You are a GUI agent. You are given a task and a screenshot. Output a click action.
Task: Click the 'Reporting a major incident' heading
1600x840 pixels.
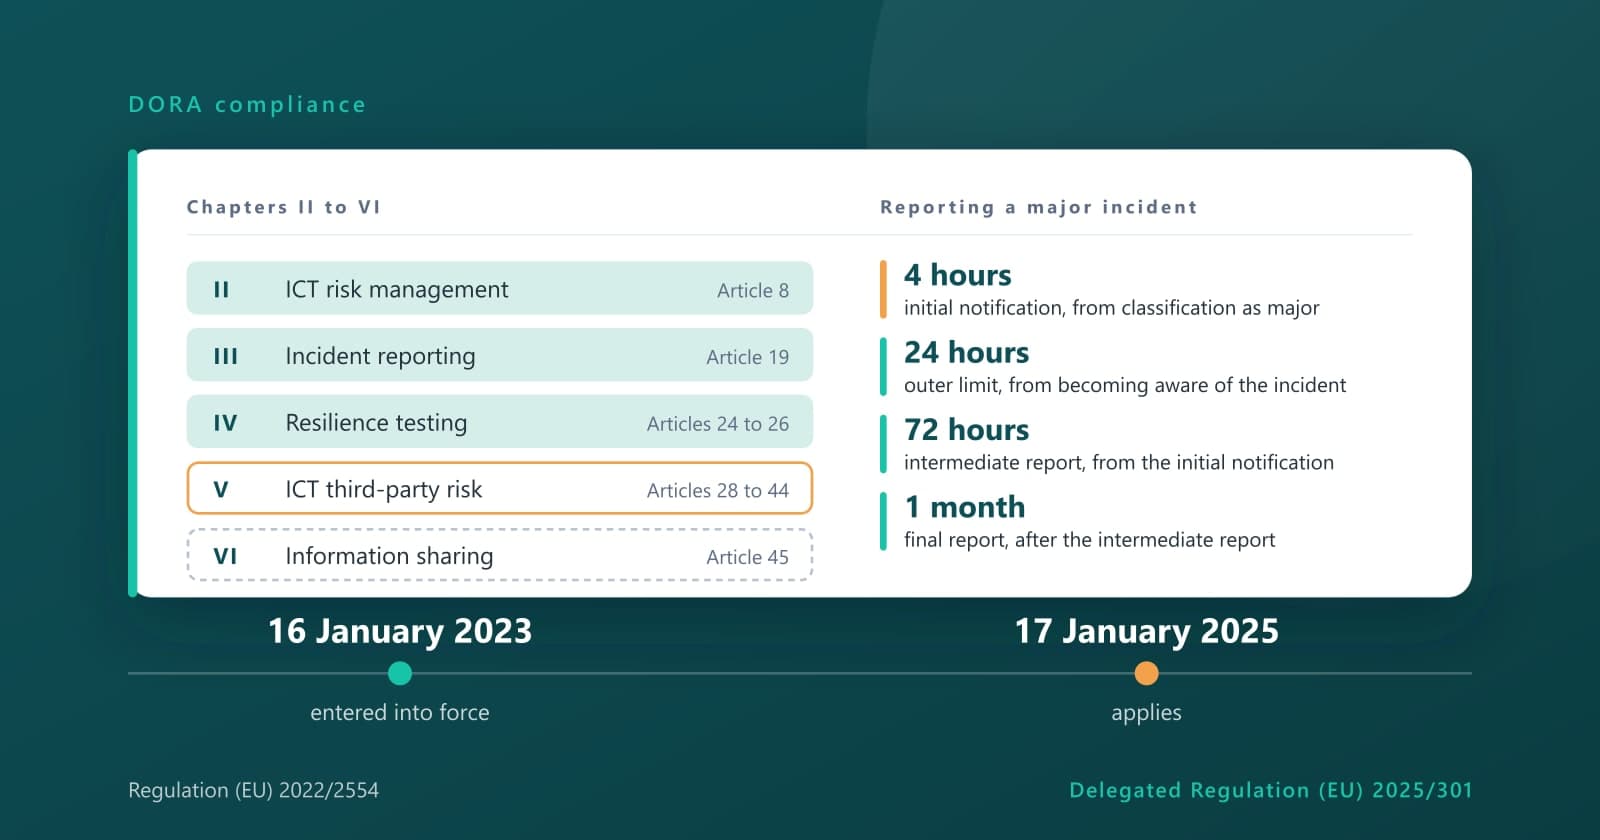coord(1039,207)
